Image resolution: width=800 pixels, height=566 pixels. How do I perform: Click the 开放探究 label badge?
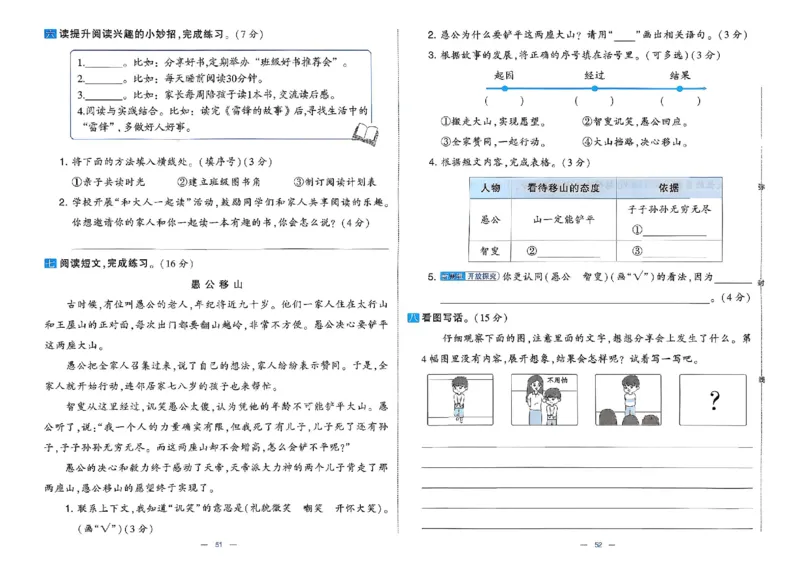click(482, 276)
